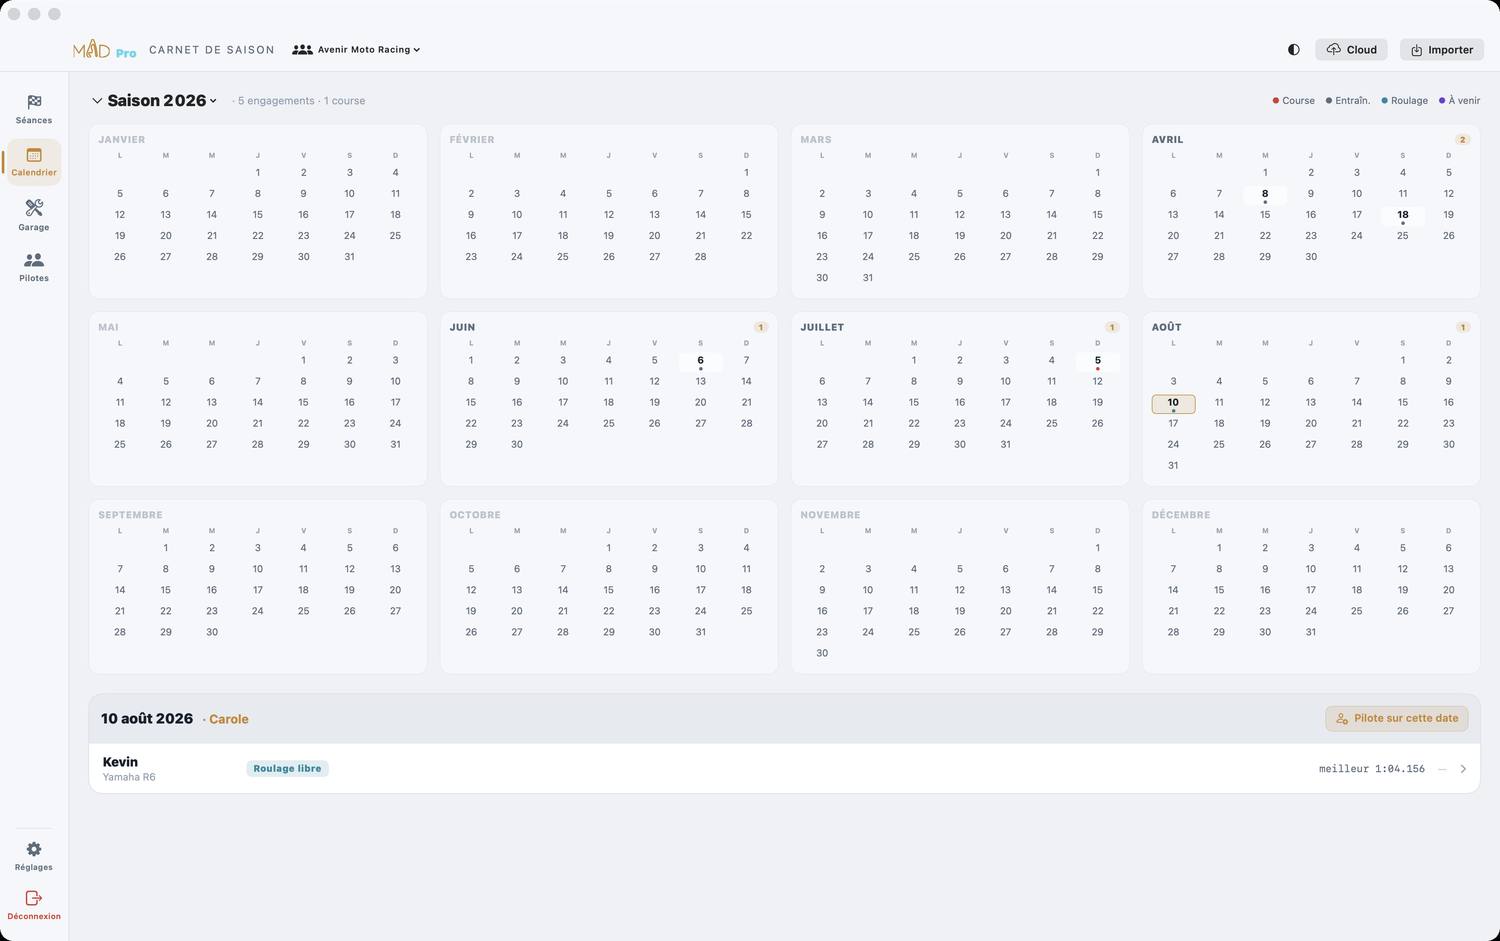The height and width of the screenshot is (941, 1500).
Task: Click the "Course" legend entry
Action: coord(1294,101)
